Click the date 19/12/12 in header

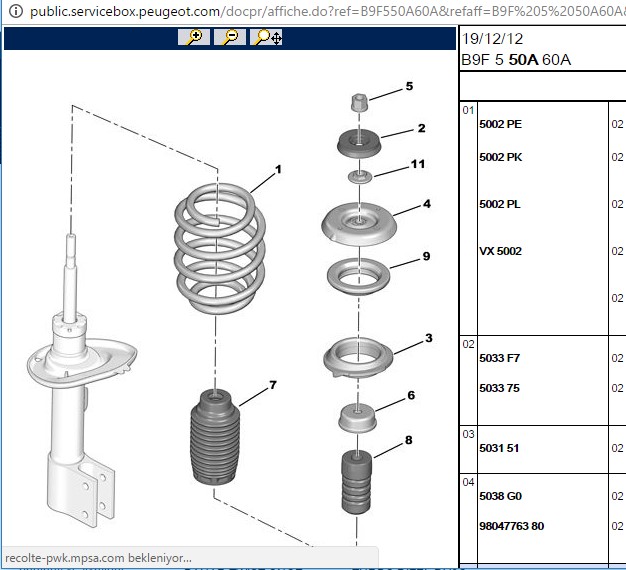(492, 39)
